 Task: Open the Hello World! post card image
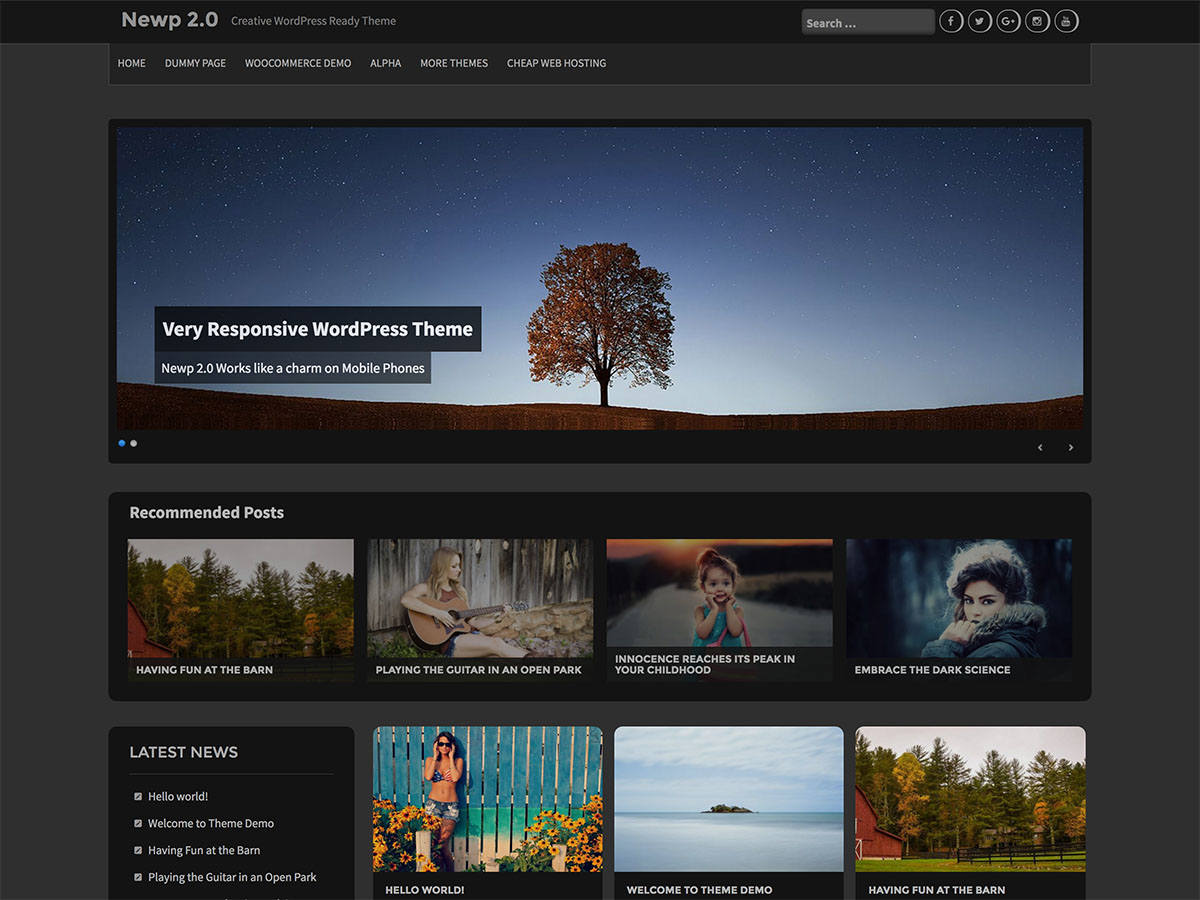click(x=488, y=799)
